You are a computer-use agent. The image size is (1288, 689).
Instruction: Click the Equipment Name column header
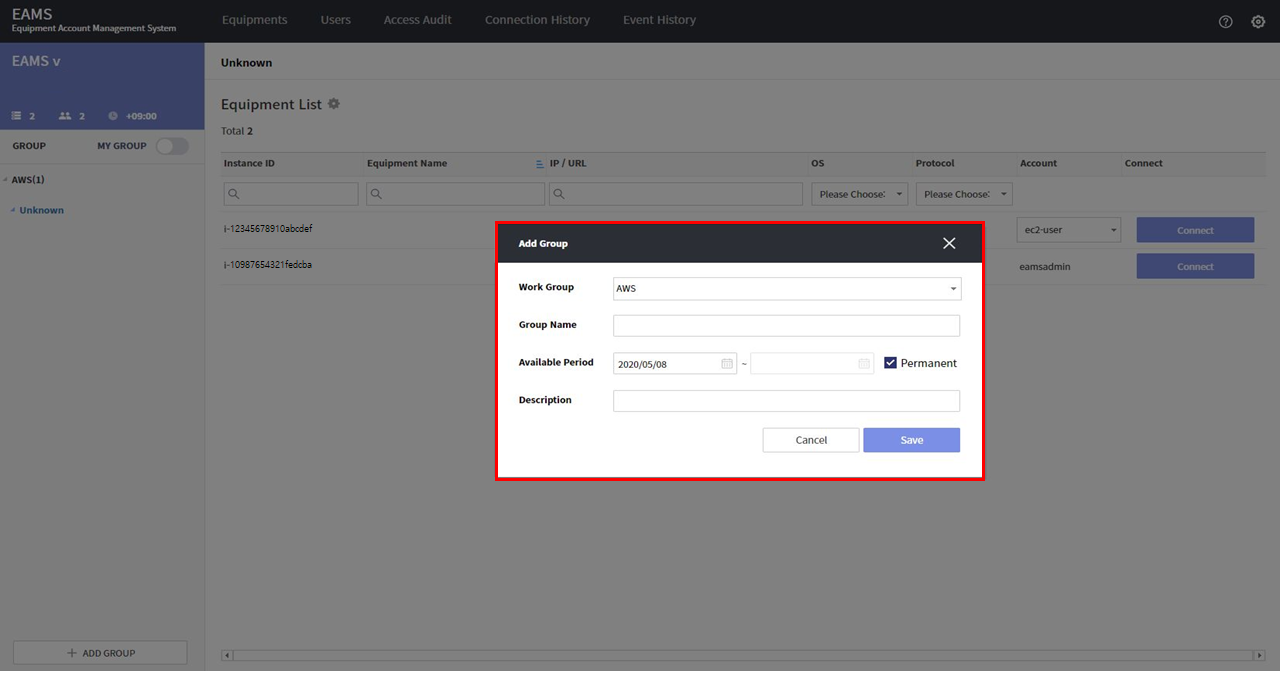[x=407, y=163]
